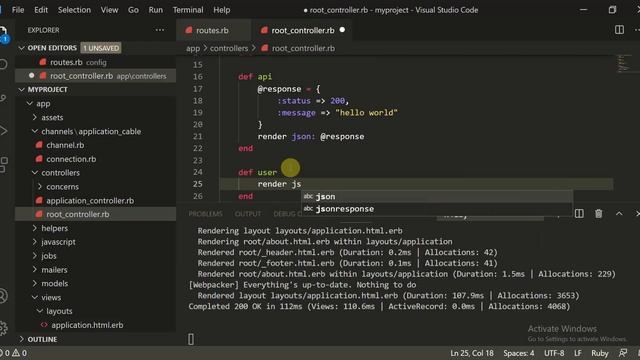
Task: Click the unsaved dot beside root_controller.rb in Open Editors
Action: coord(31,76)
